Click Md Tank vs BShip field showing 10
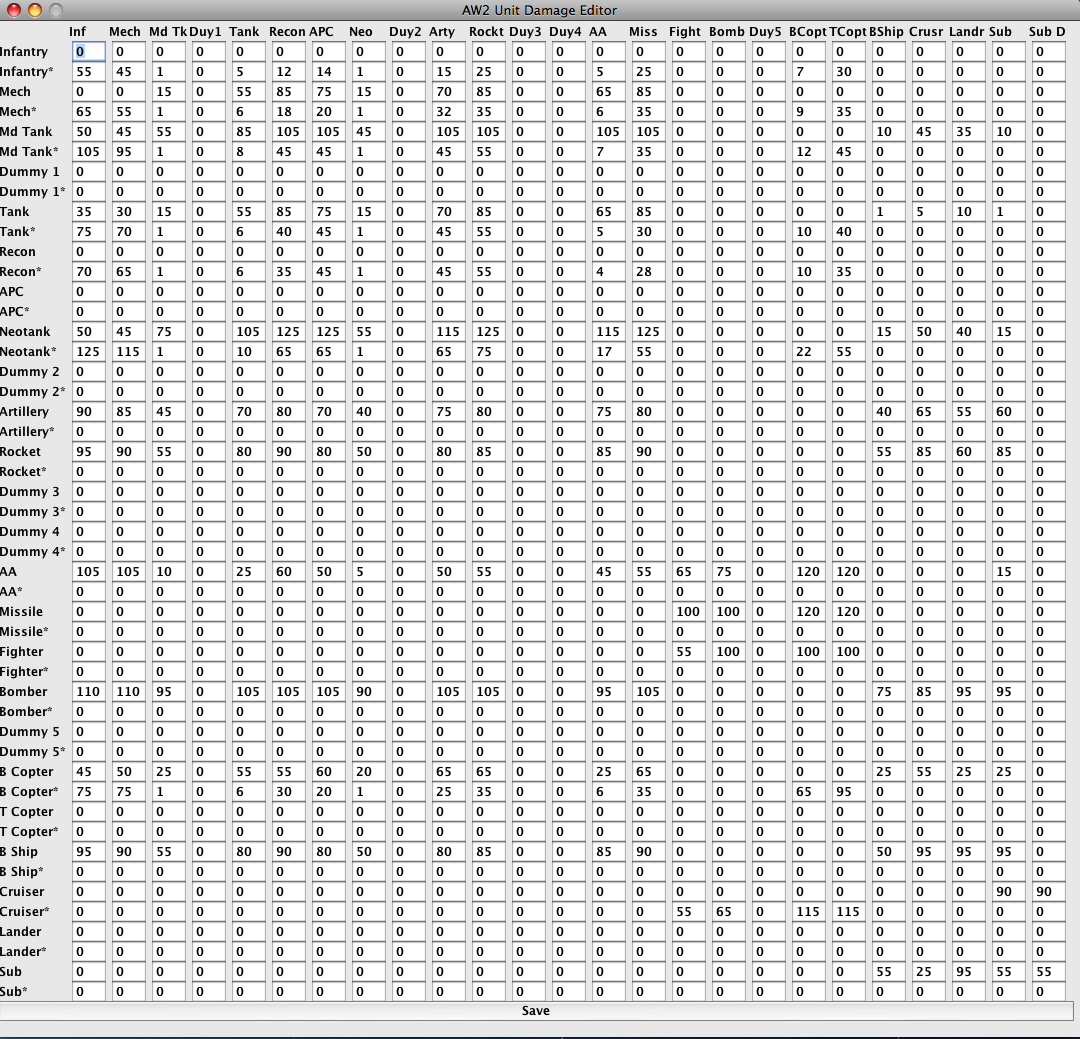Viewport: 1080px width, 1039px height. pyautogui.click(x=887, y=132)
